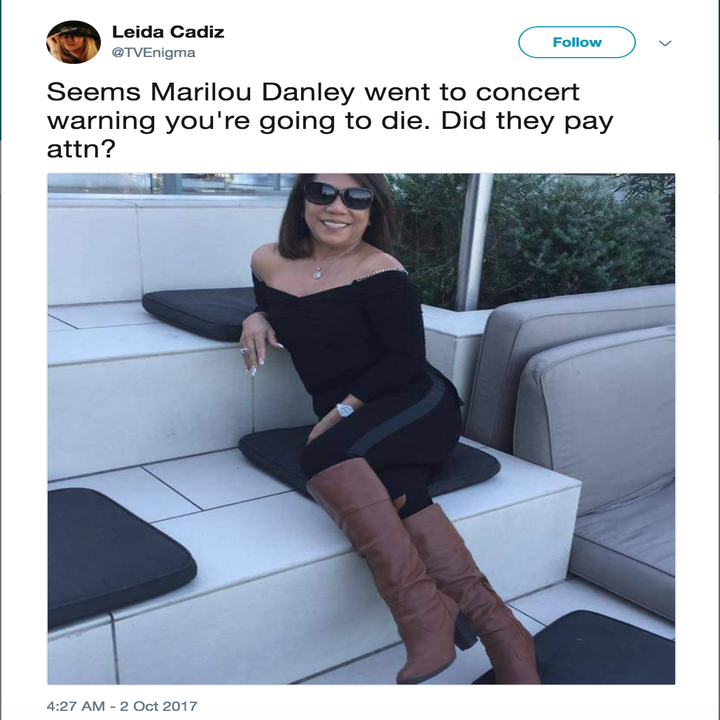Open the Leida Cadiz display name link

pyautogui.click(x=168, y=32)
